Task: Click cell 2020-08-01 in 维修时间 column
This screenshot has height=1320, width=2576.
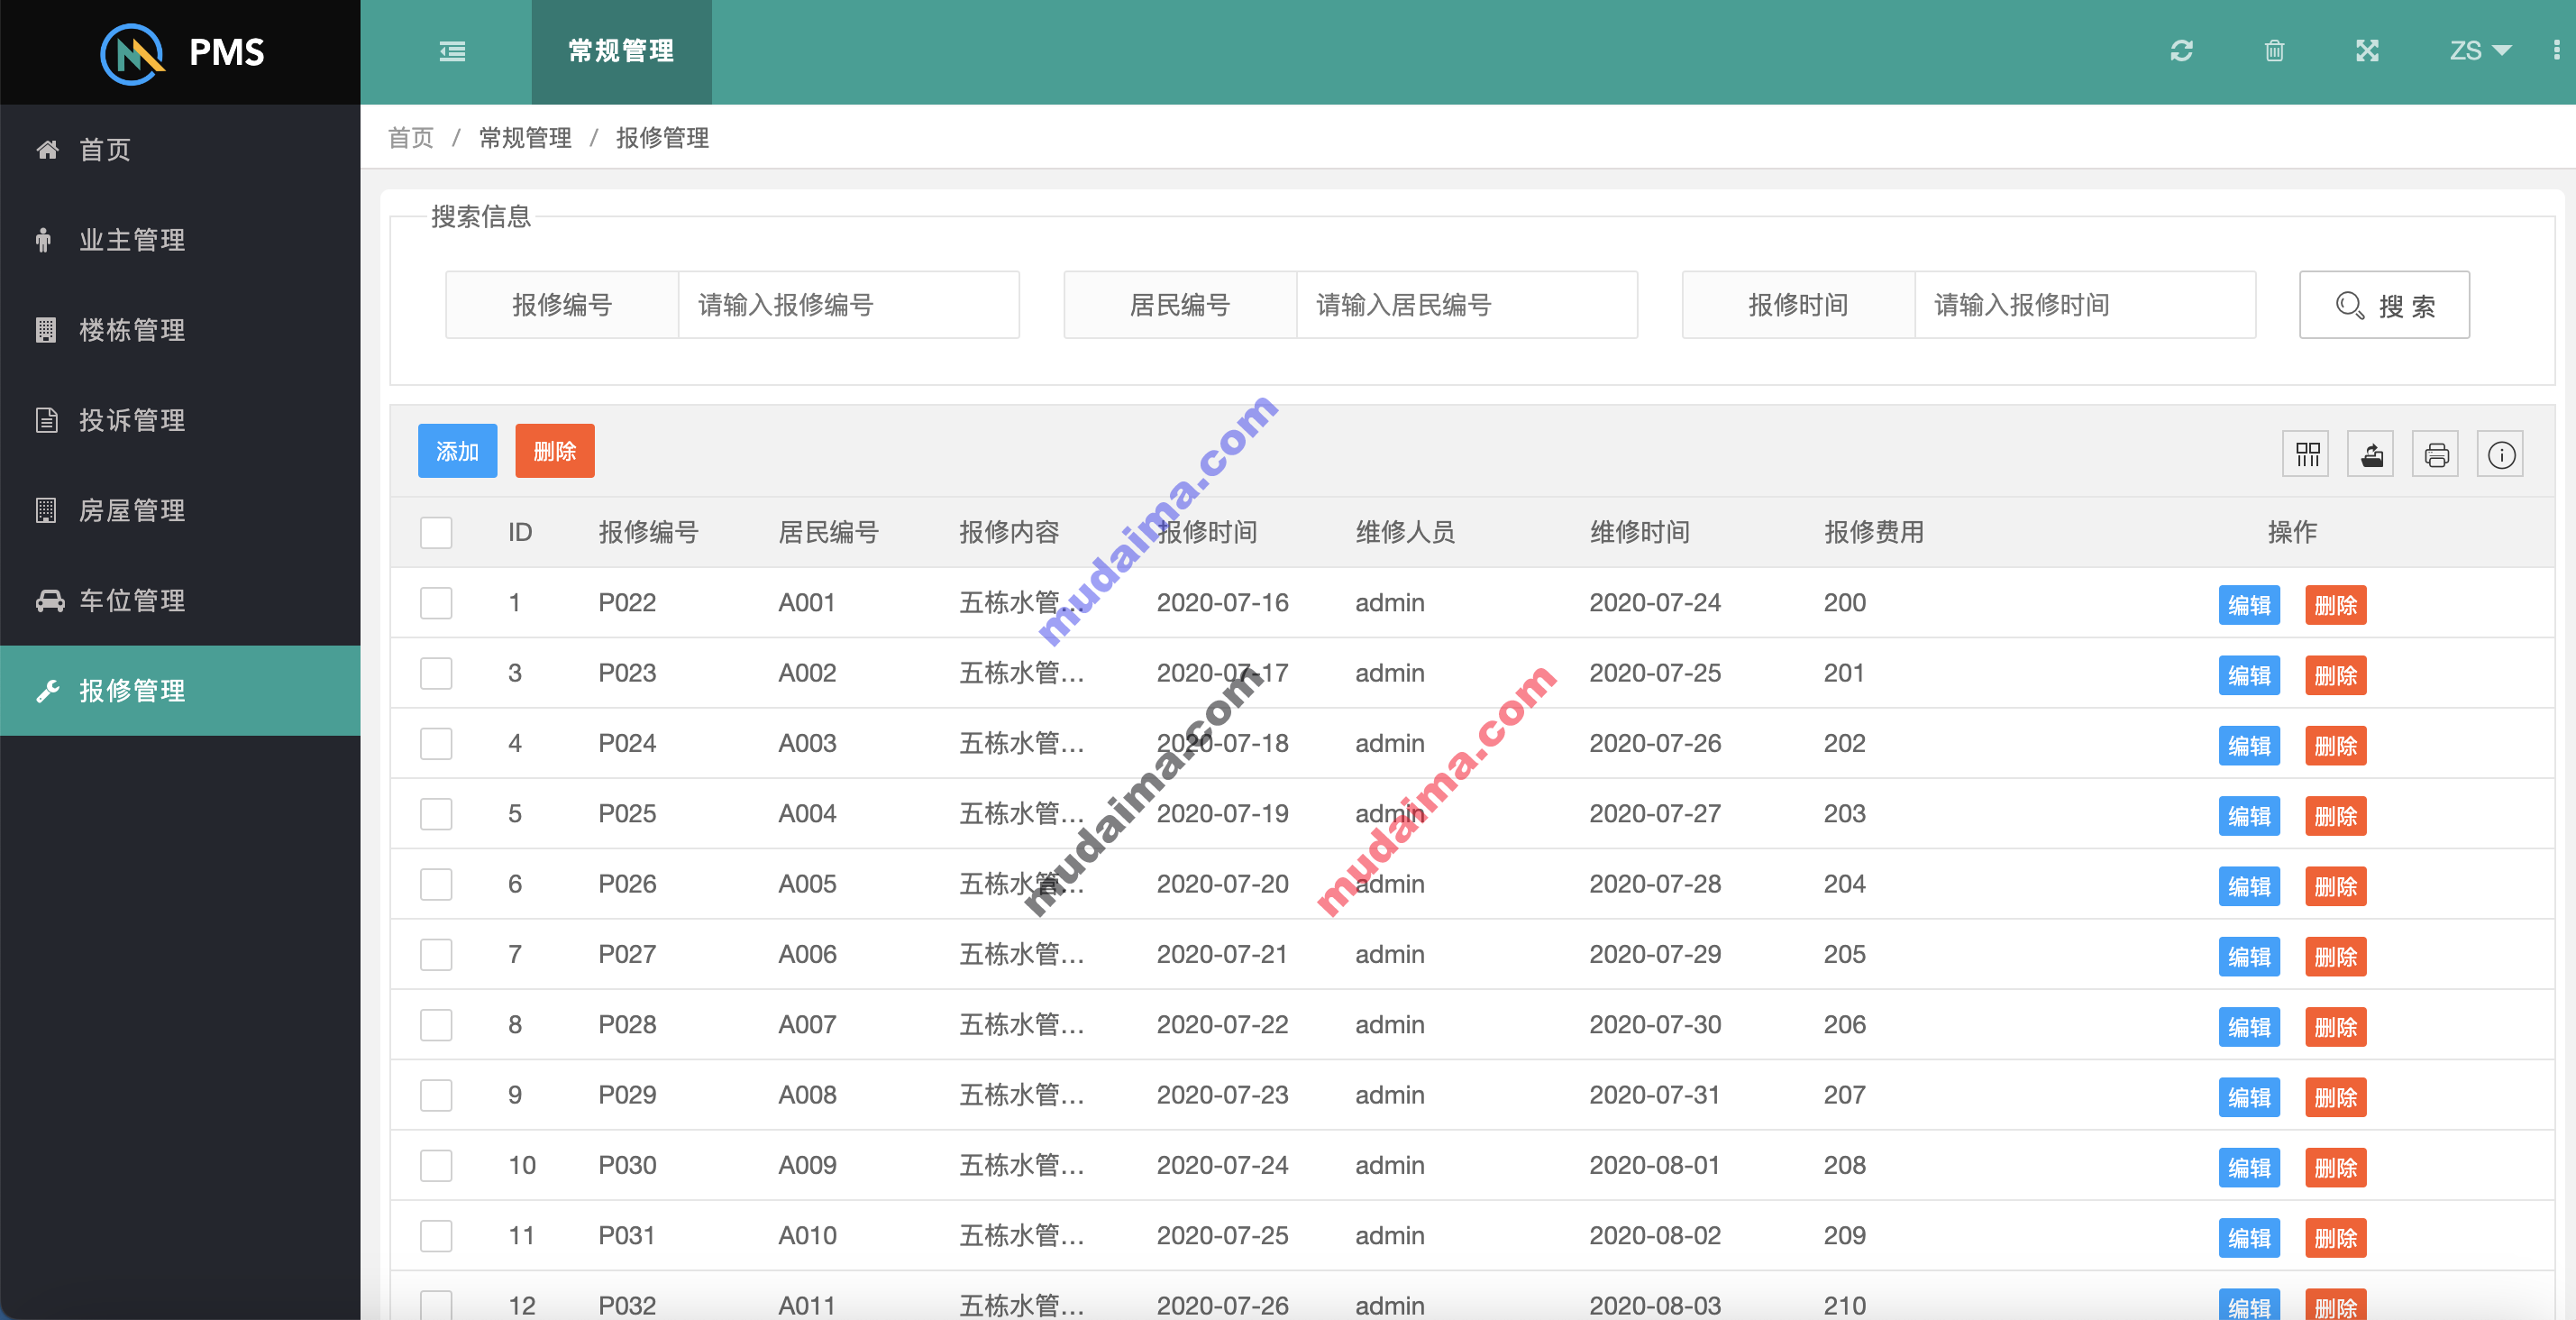Action: coord(1655,1165)
